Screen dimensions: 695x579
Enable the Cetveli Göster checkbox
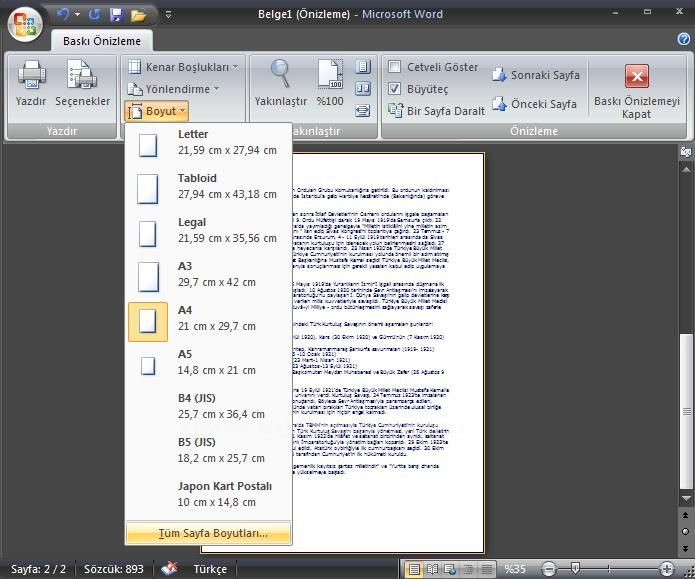[394, 67]
